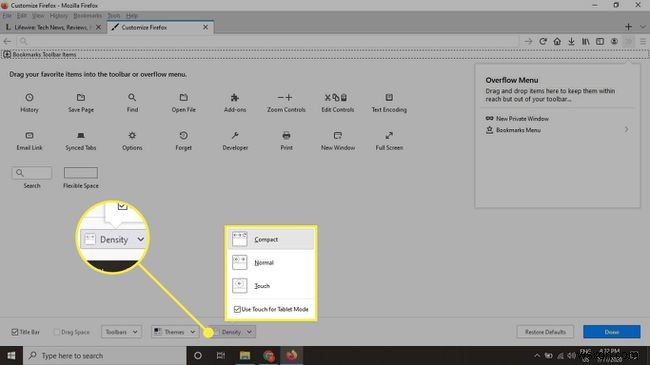
Task: Toggle the Title Bar checkbox
Action: [15, 332]
